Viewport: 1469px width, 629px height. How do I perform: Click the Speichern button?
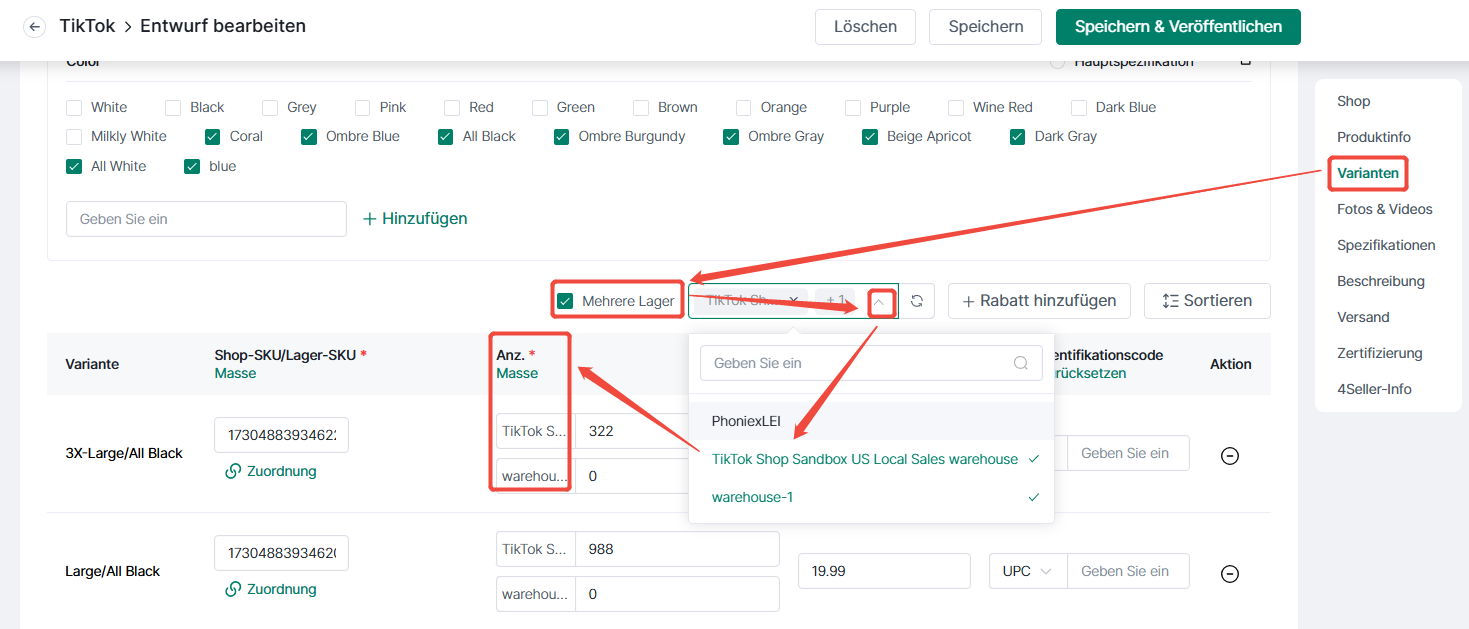click(x=985, y=27)
